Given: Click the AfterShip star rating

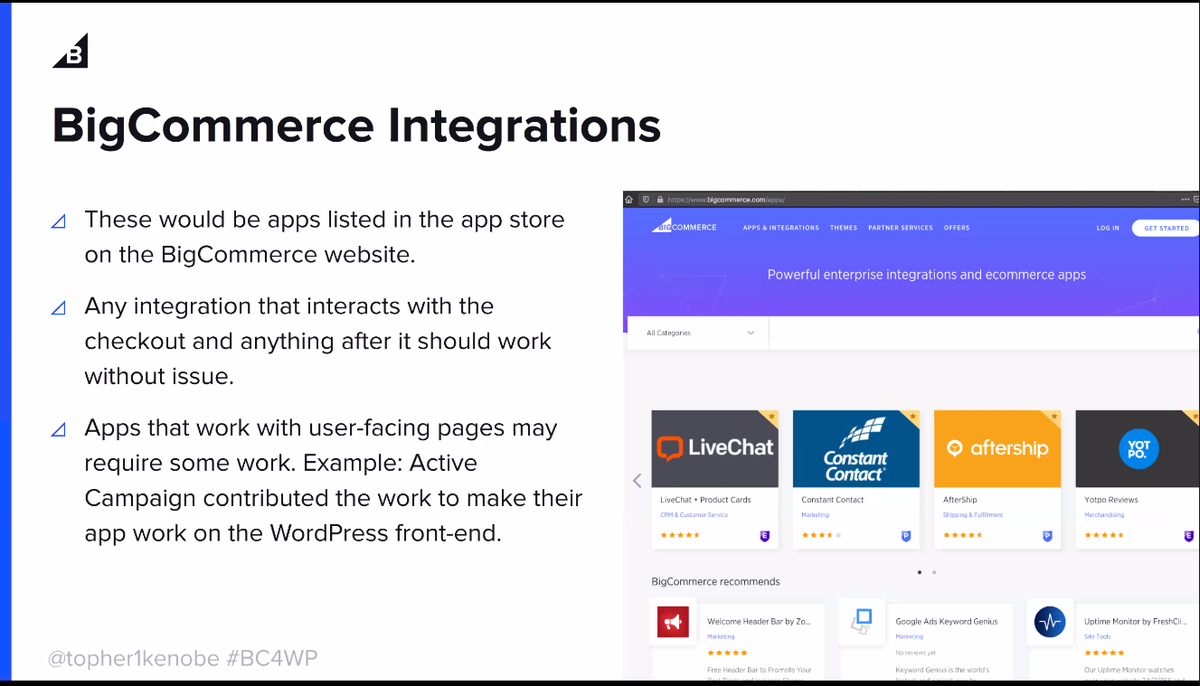Looking at the screenshot, I should [962, 536].
